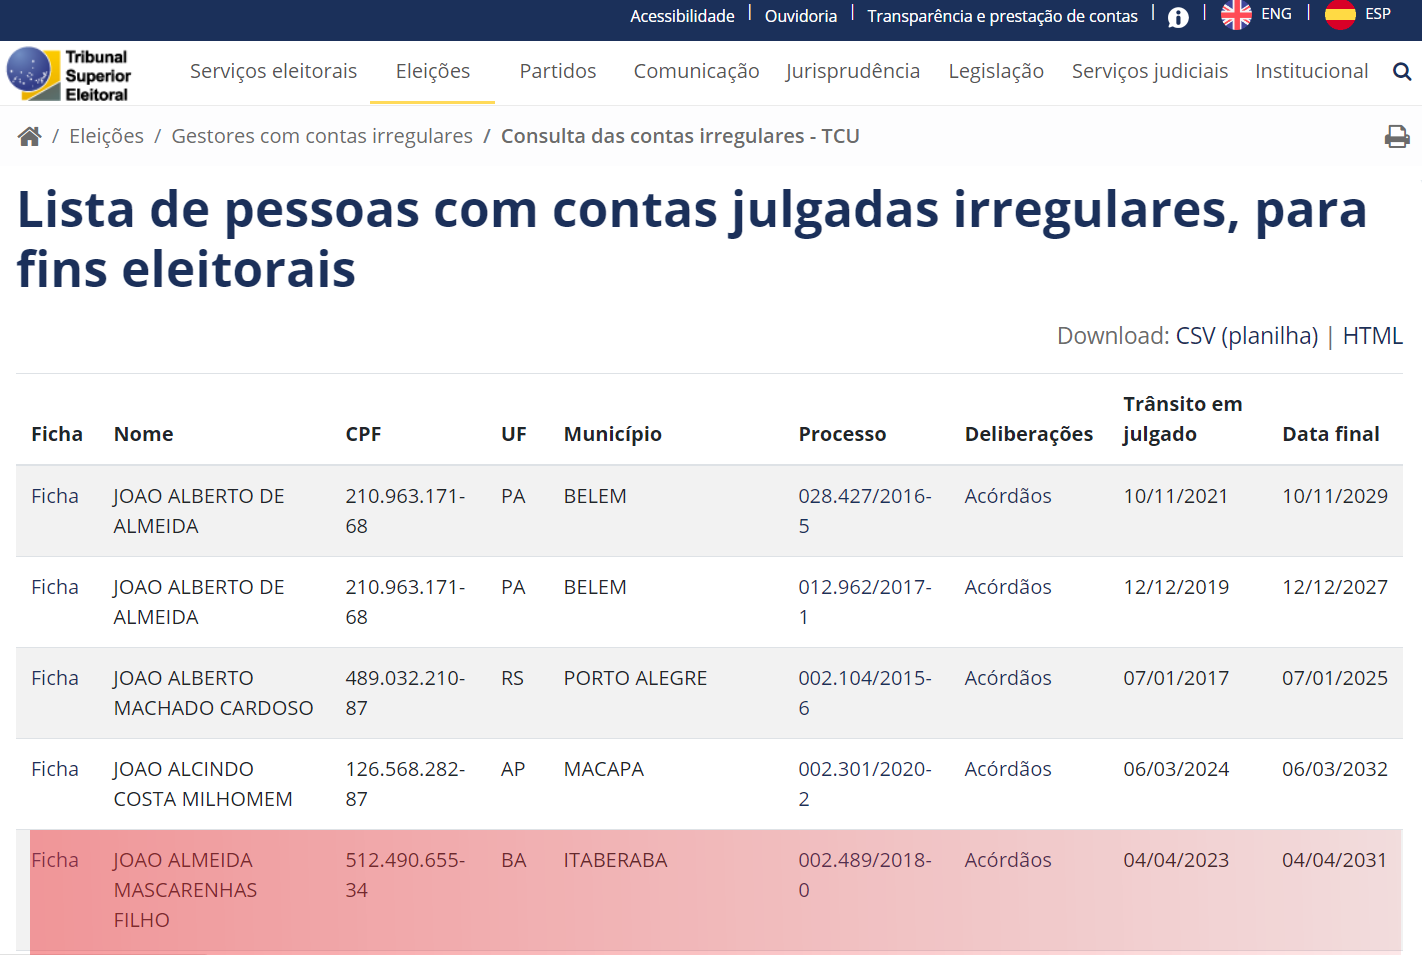Click MACAPA municipality cell
This screenshot has height=955, width=1423.
[604, 769]
